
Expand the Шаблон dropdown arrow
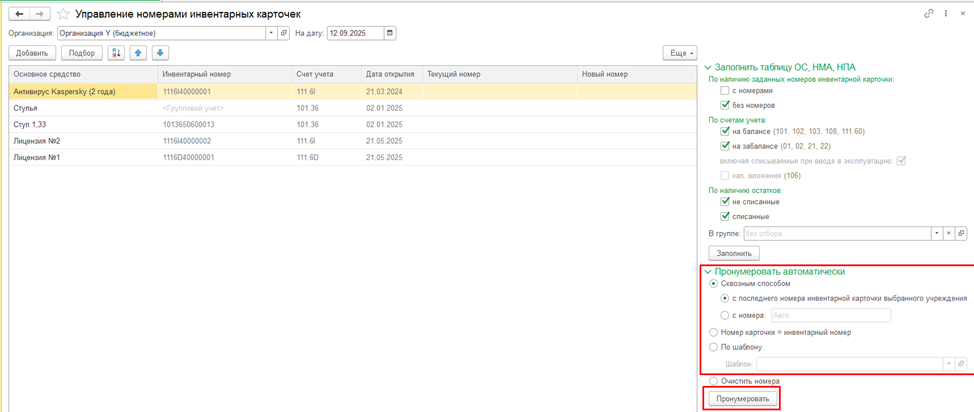coord(948,364)
